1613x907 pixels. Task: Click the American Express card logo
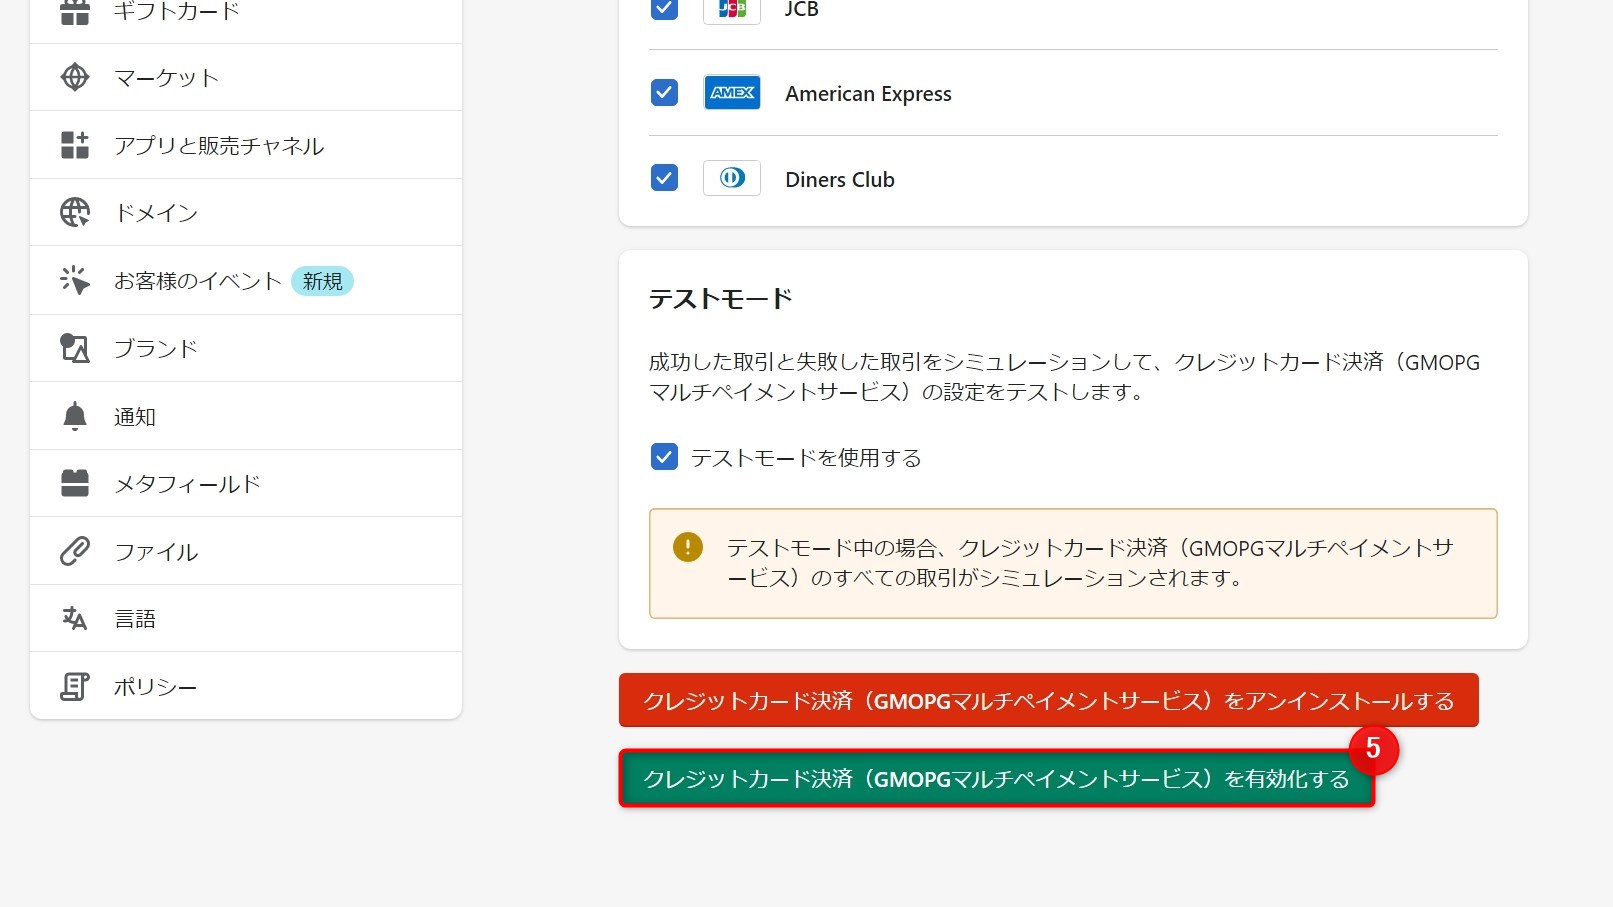pyautogui.click(x=731, y=92)
